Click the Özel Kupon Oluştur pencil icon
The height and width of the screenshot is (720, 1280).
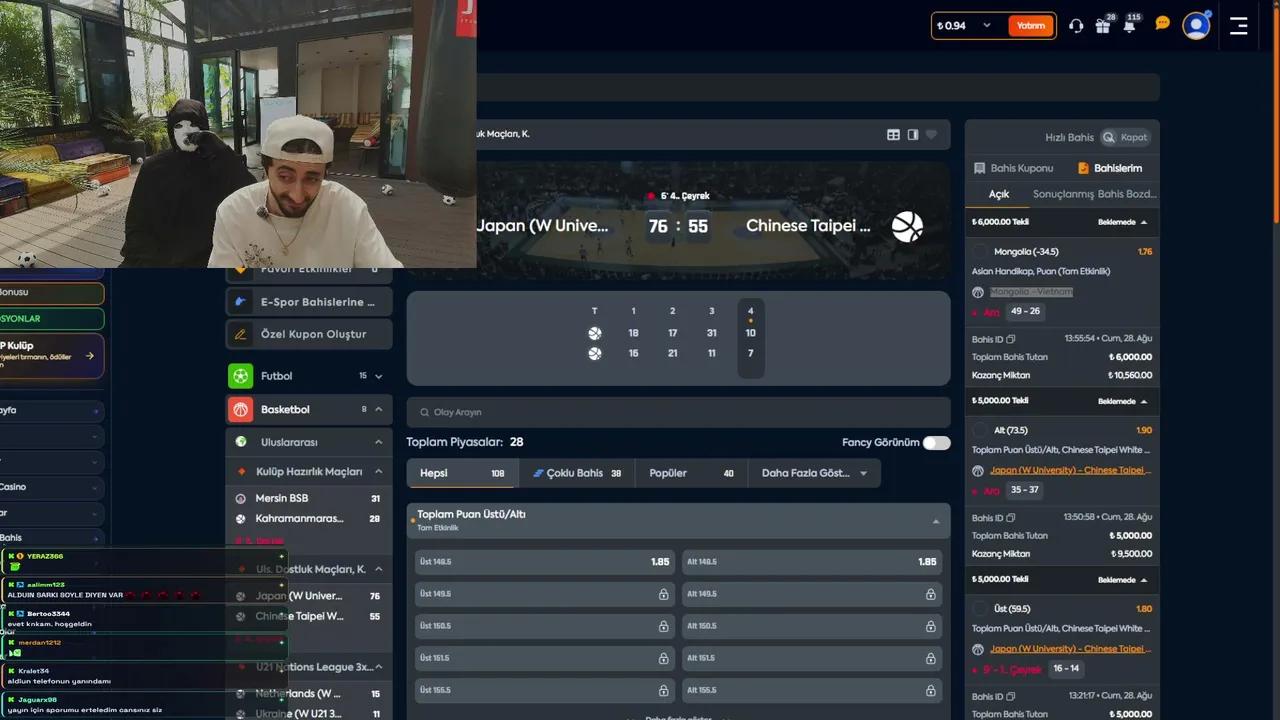(240, 334)
